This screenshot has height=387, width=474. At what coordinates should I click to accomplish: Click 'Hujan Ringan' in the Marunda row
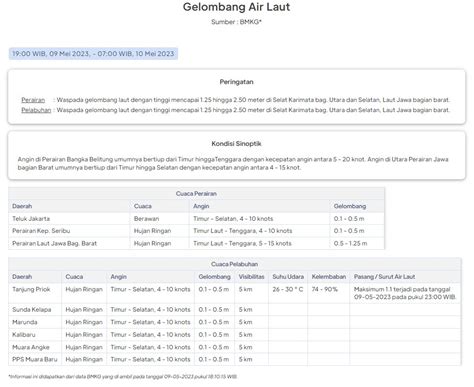pos(84,322)
